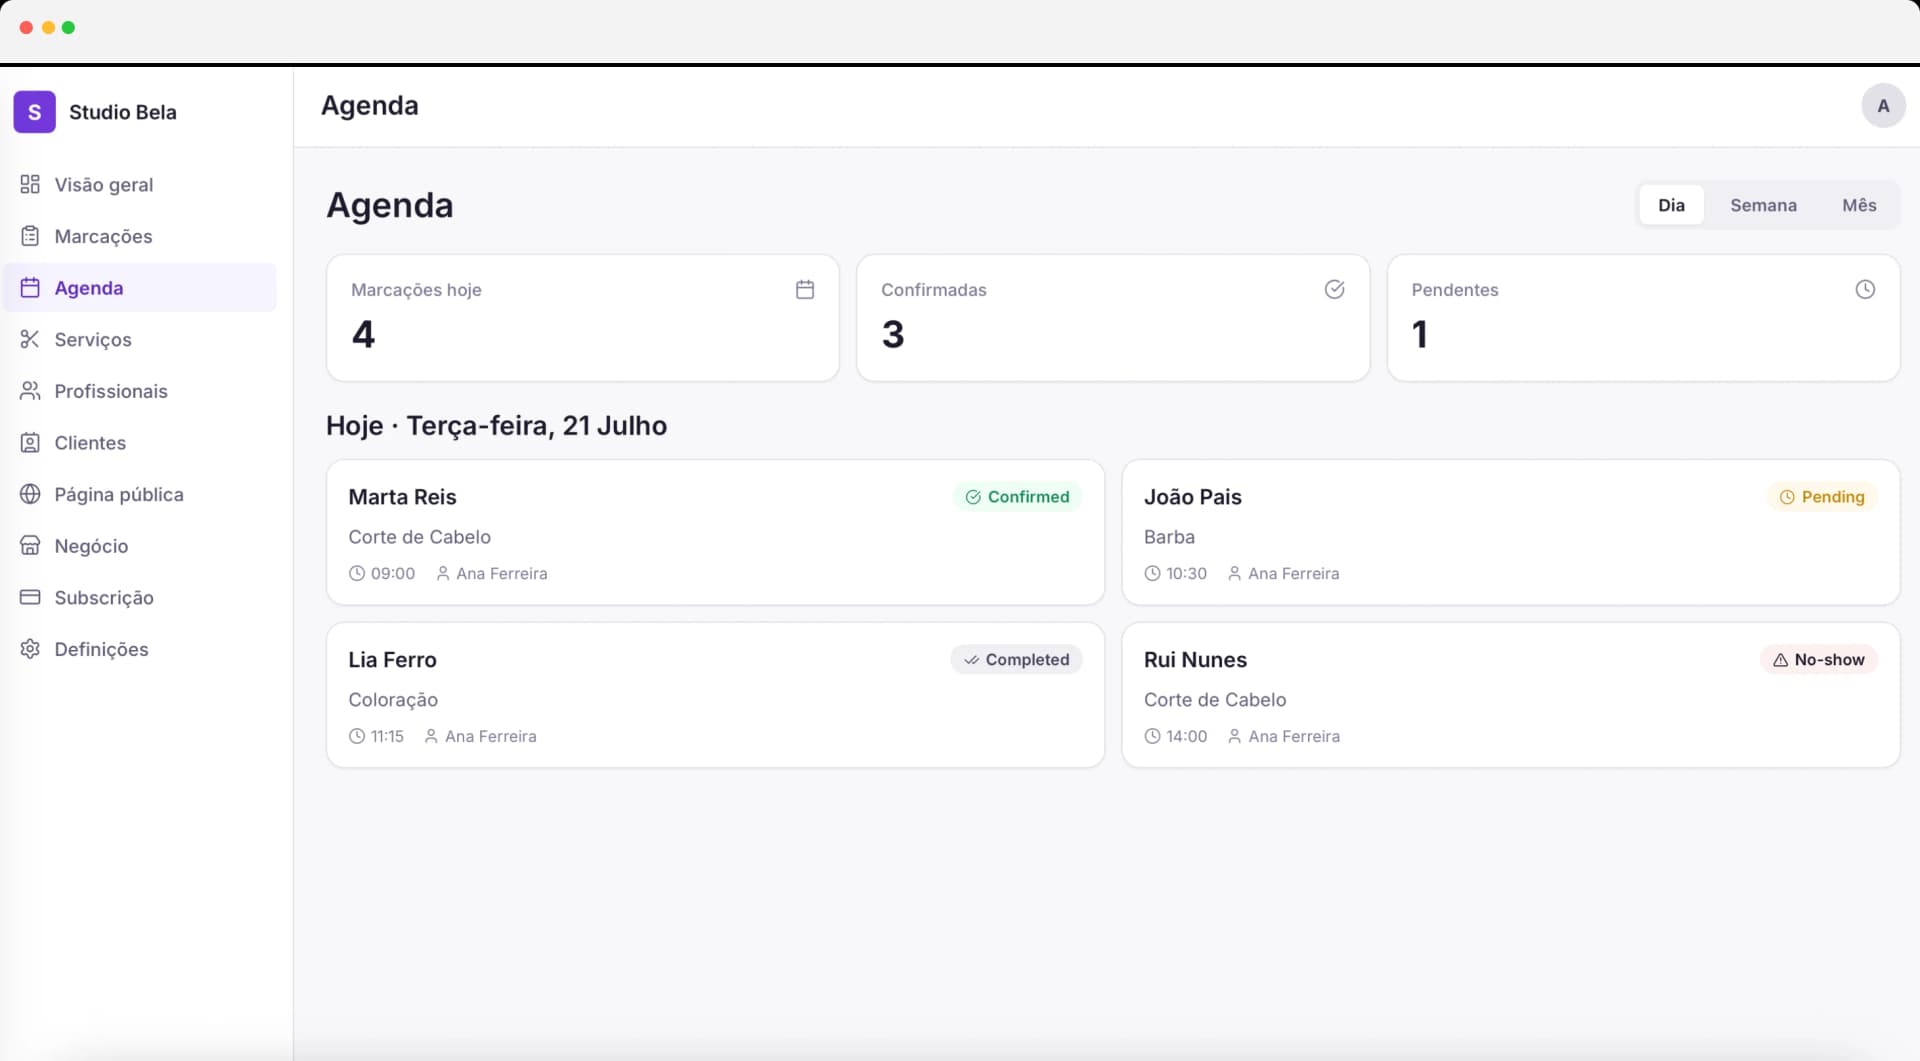This screenshot has width=1920, height=1061.
Task: Click the Studio Bela purple logo icon
Action: pyautogui.click(x=34, y=112)
